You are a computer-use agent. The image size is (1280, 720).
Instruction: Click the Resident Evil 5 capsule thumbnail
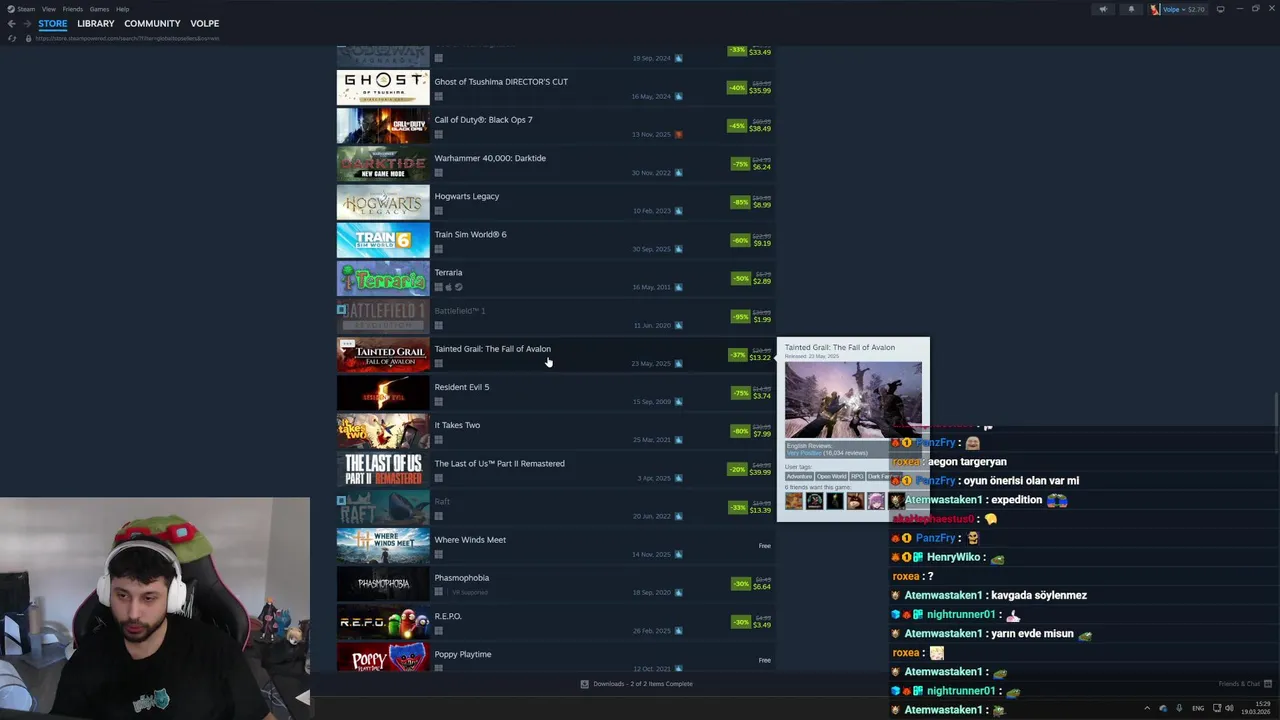(x=383, y=393)
